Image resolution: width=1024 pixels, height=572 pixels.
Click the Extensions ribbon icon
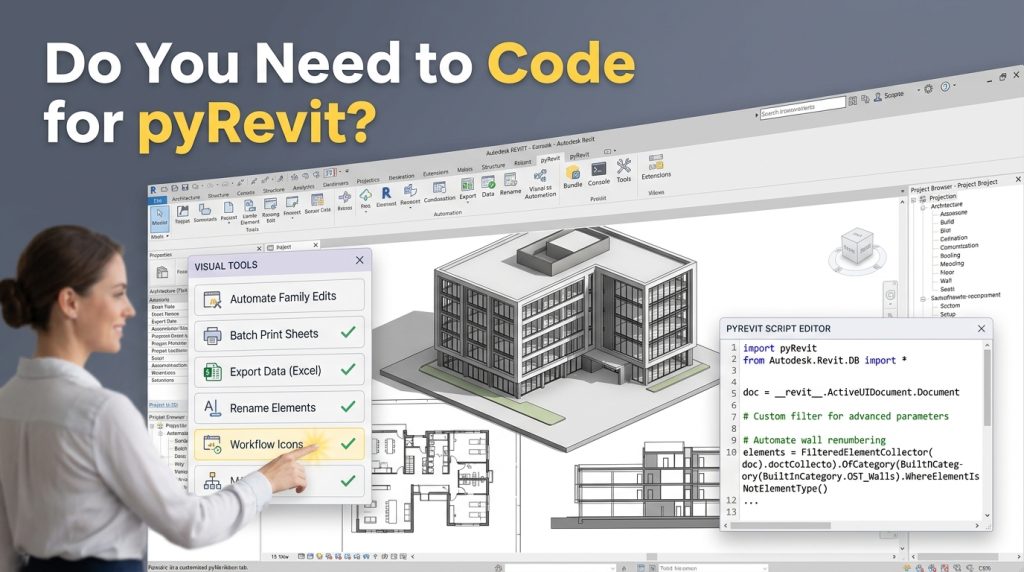(656, 166)
